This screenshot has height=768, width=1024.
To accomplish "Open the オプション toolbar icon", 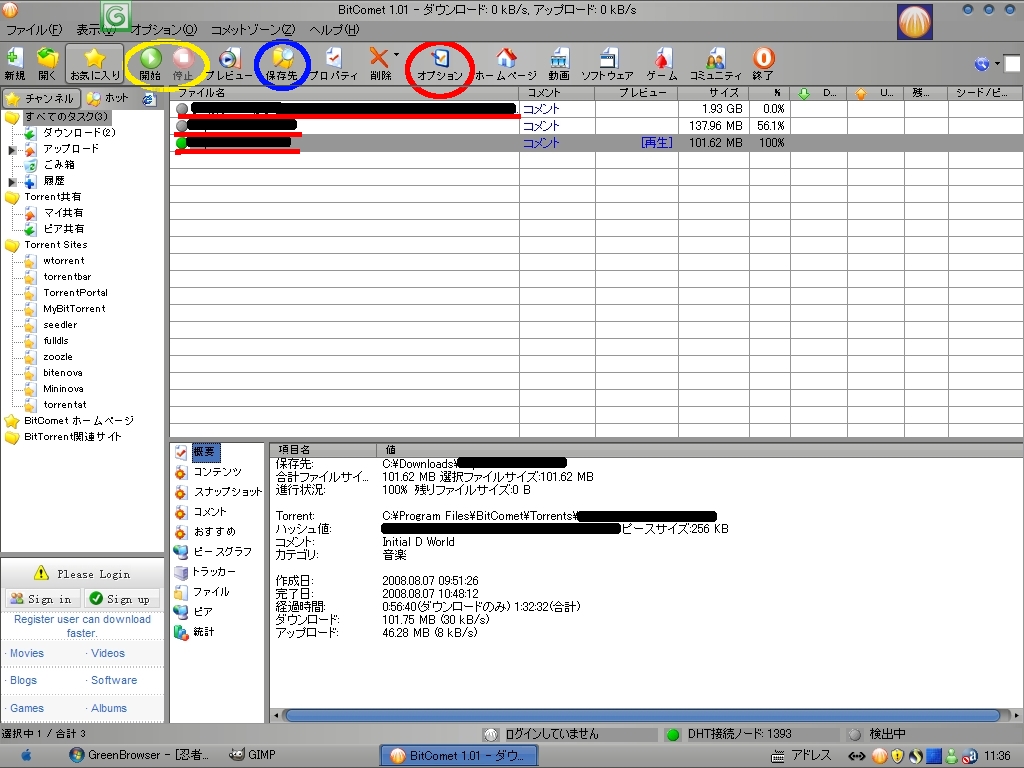I will click(440, 64).
